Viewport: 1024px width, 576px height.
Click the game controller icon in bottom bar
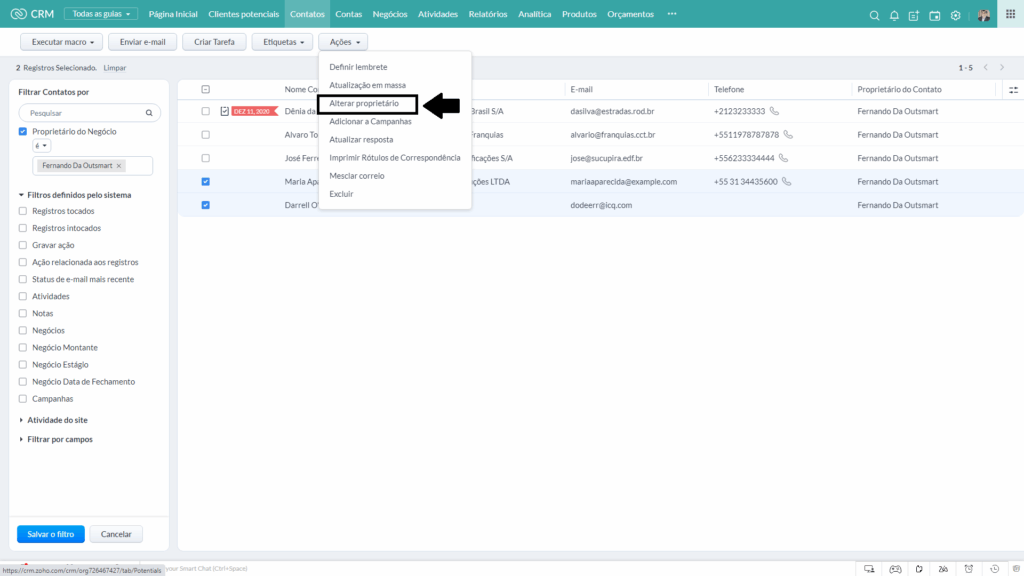coord(895,569)
